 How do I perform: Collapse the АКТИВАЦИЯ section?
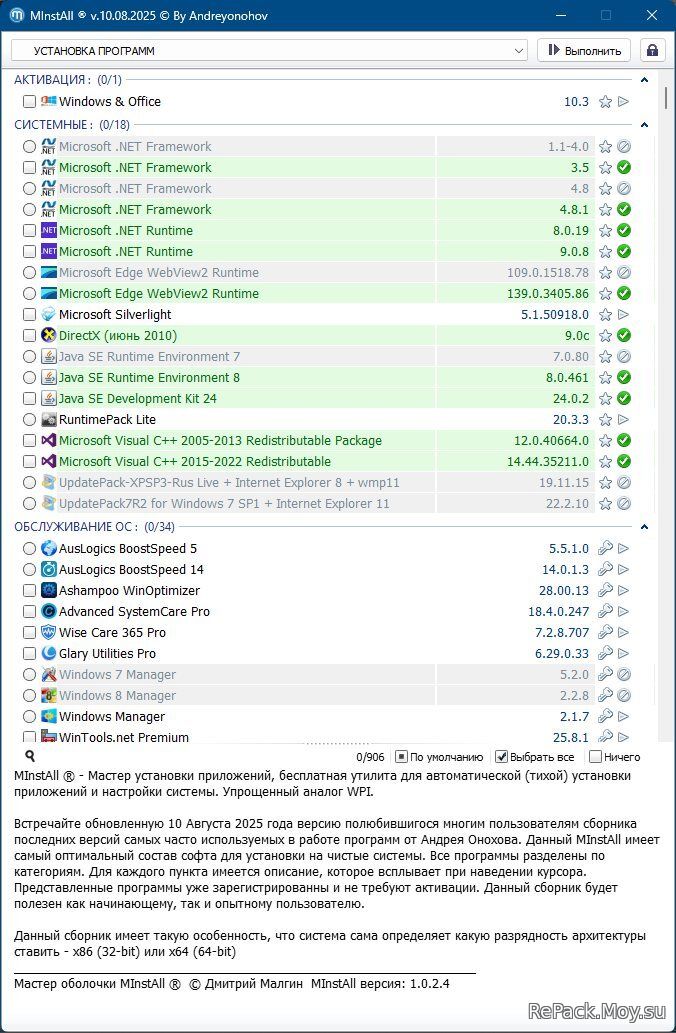tap(644, 80)
